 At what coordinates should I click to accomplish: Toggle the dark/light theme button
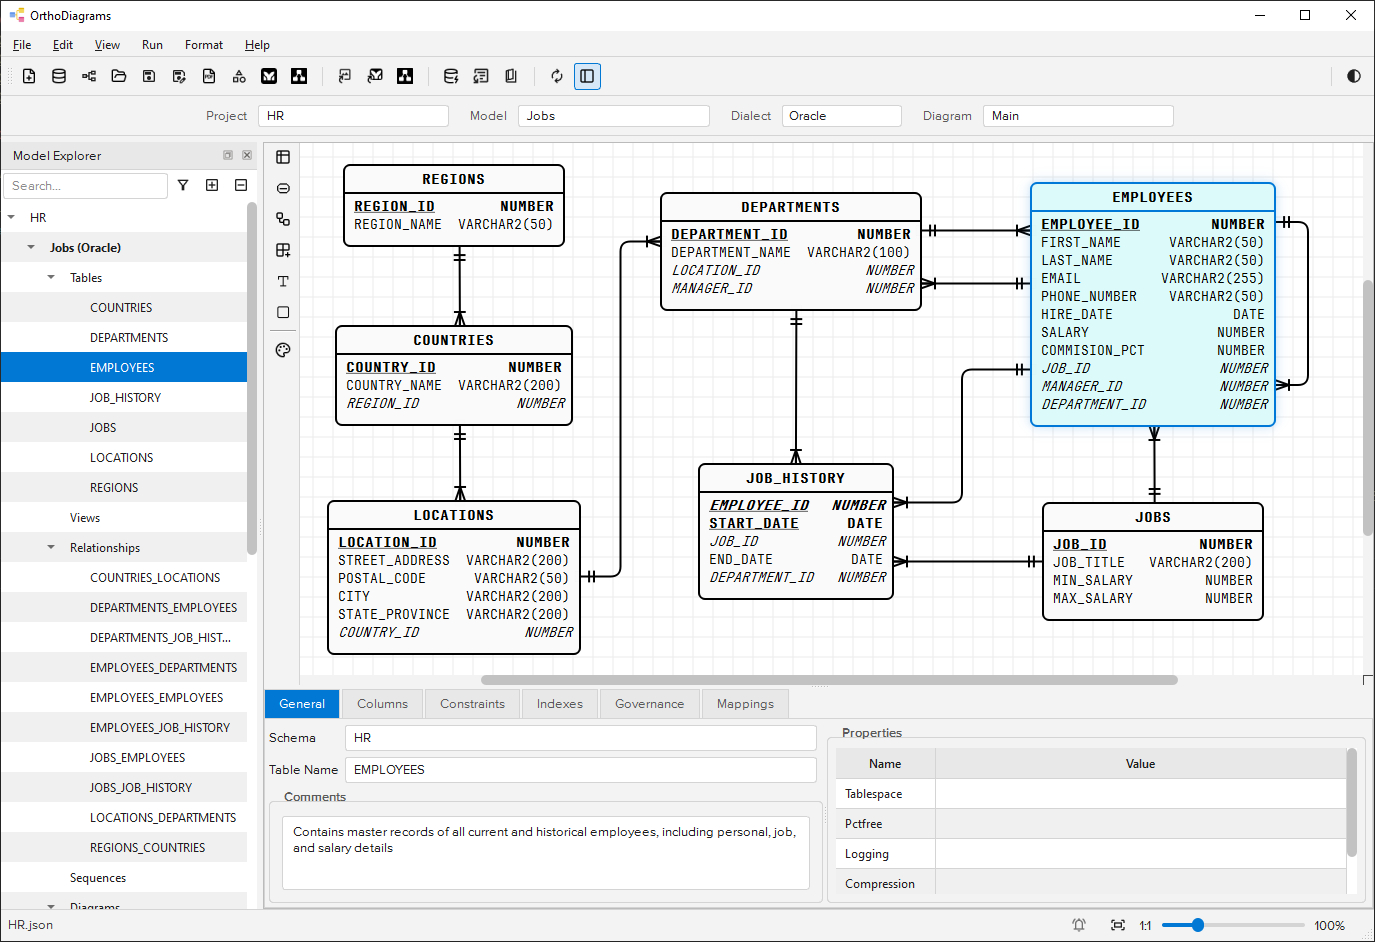point(1354,76)
